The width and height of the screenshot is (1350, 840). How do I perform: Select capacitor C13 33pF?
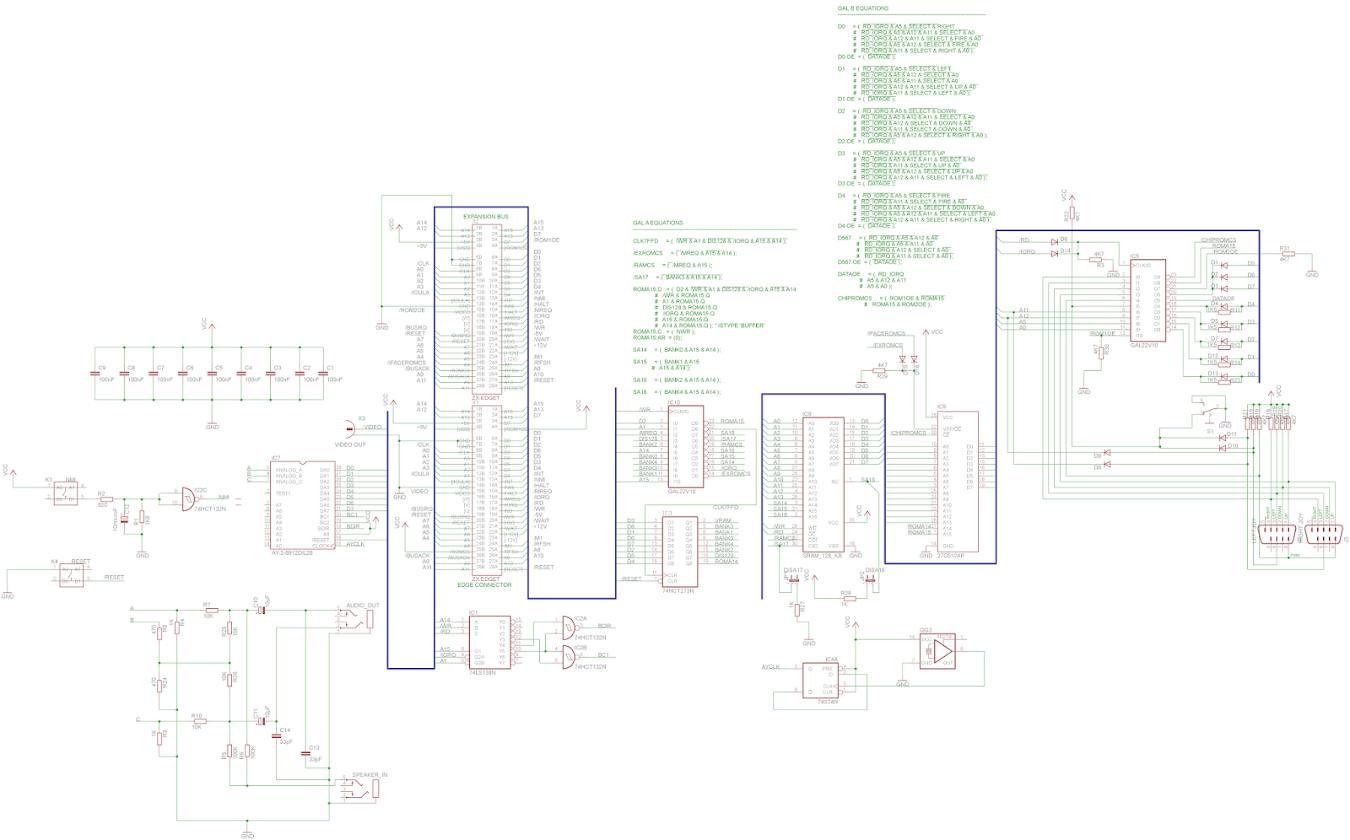306,754
